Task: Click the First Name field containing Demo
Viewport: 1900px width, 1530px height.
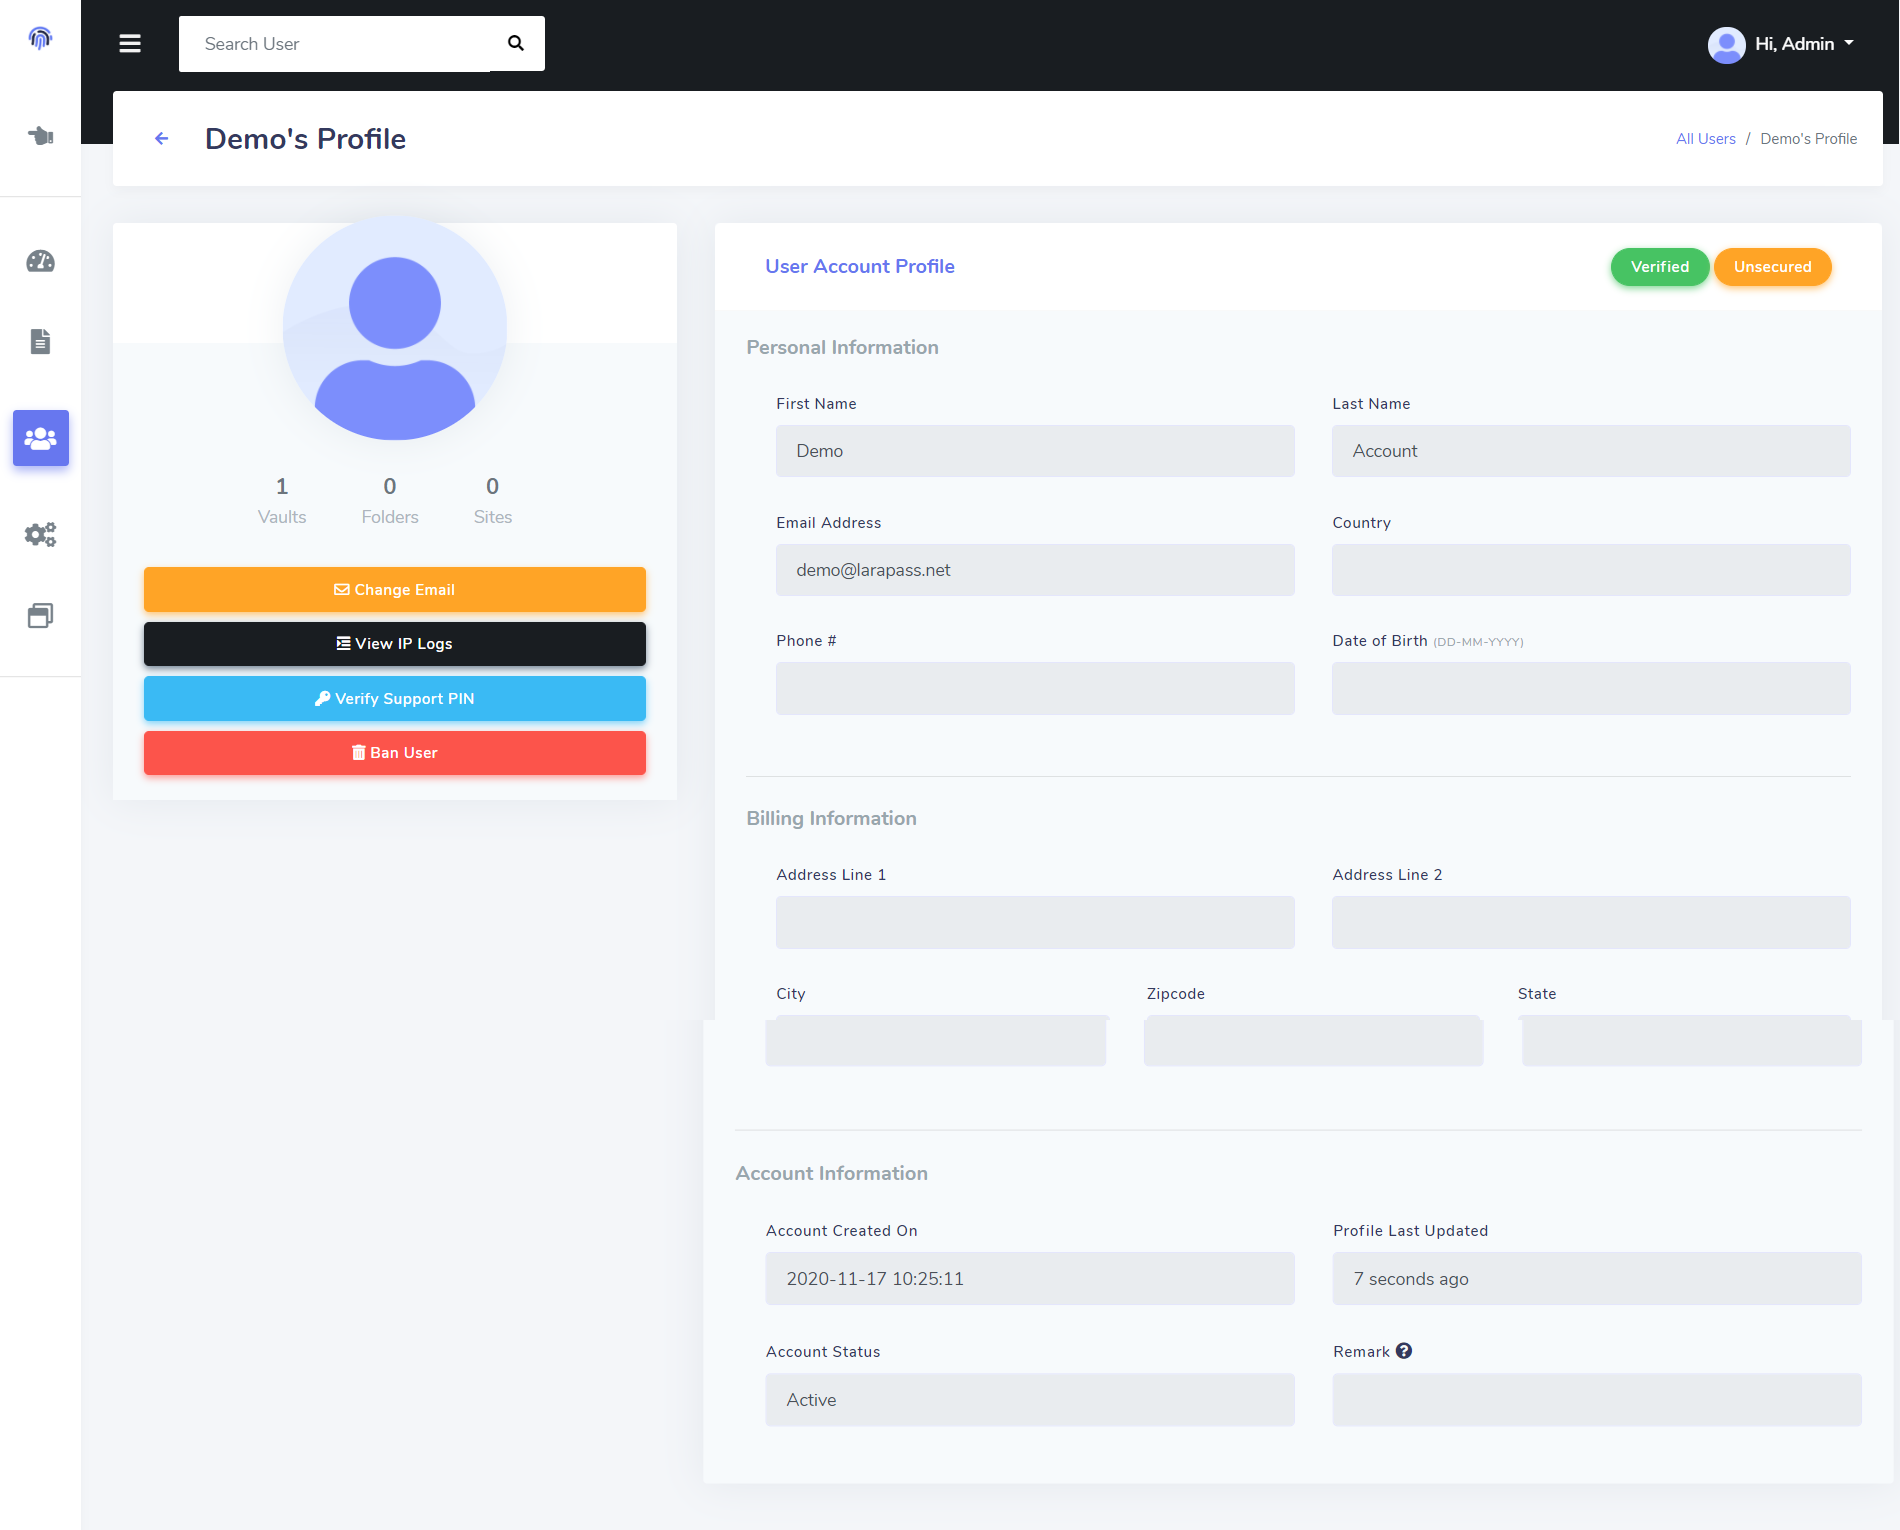Action: 1035,451
